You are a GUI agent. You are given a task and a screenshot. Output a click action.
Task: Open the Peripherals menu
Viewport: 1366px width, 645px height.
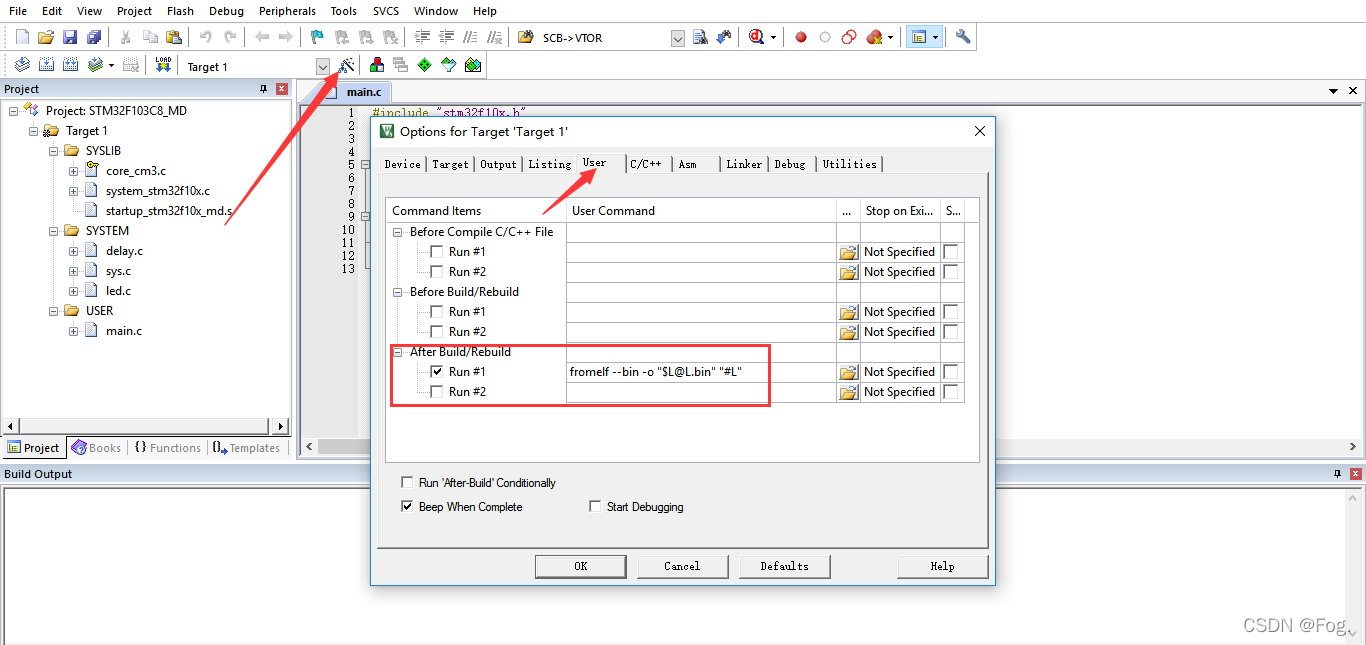point(287,11)
